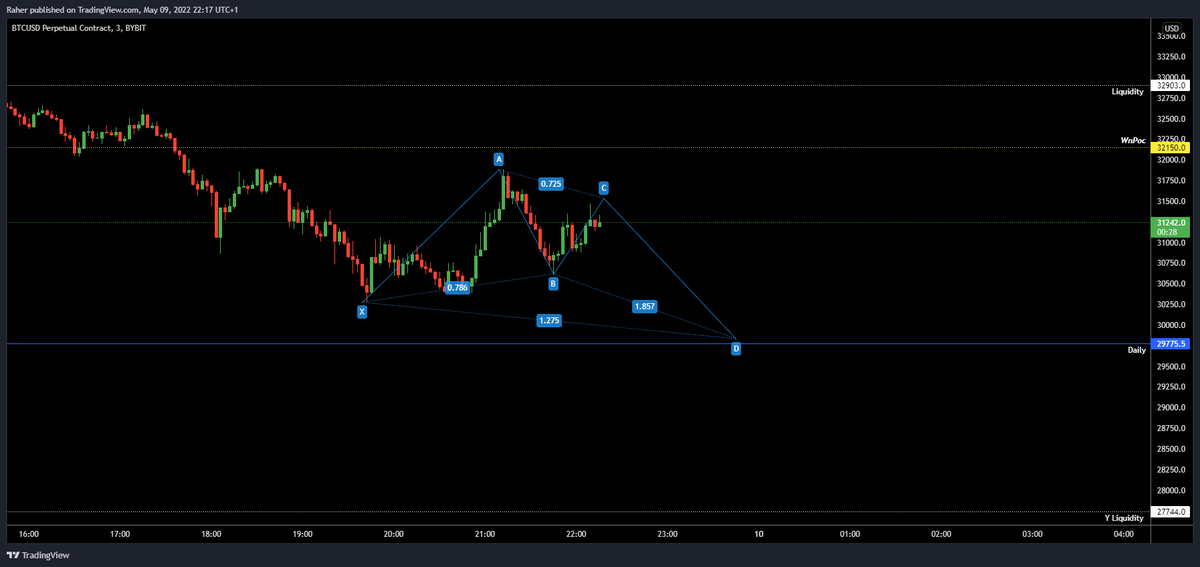
Task: Click the 29000.0 price axis value
Action: tap(1171, 408)
